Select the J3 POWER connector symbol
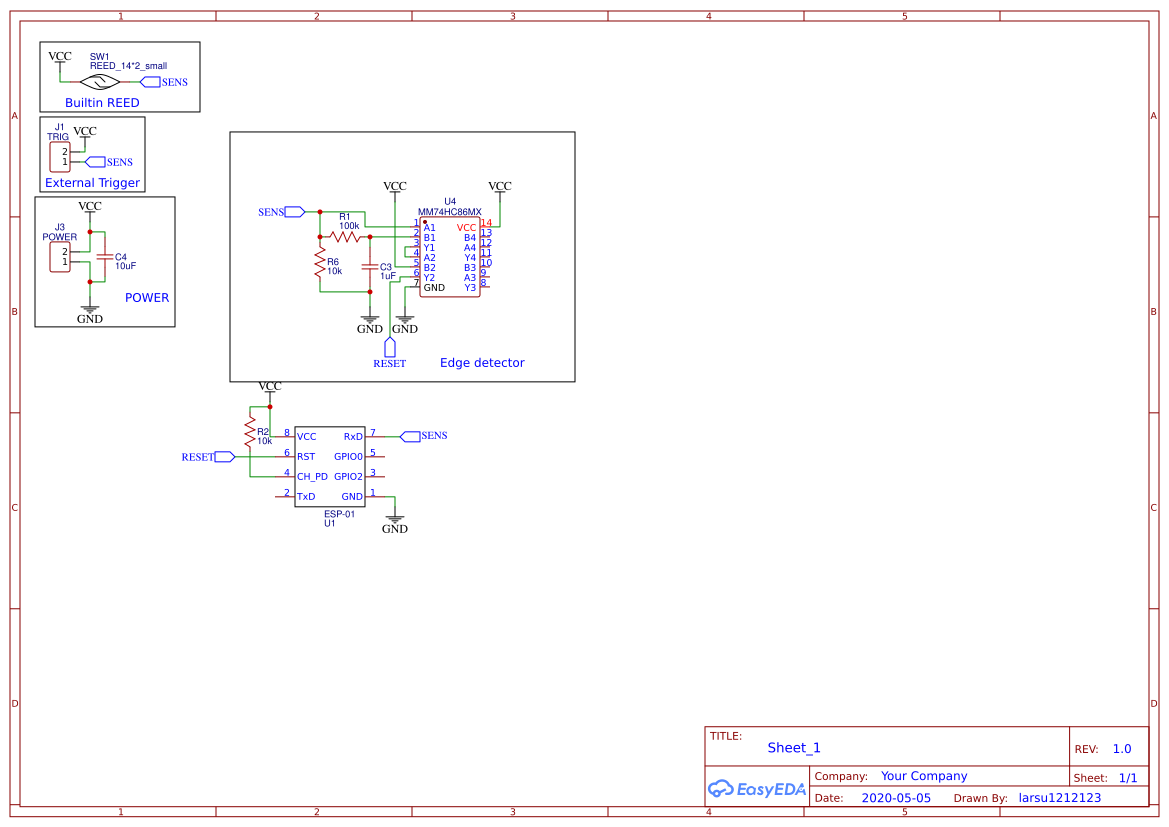1169x827 pixels. (x=60, y=257)
